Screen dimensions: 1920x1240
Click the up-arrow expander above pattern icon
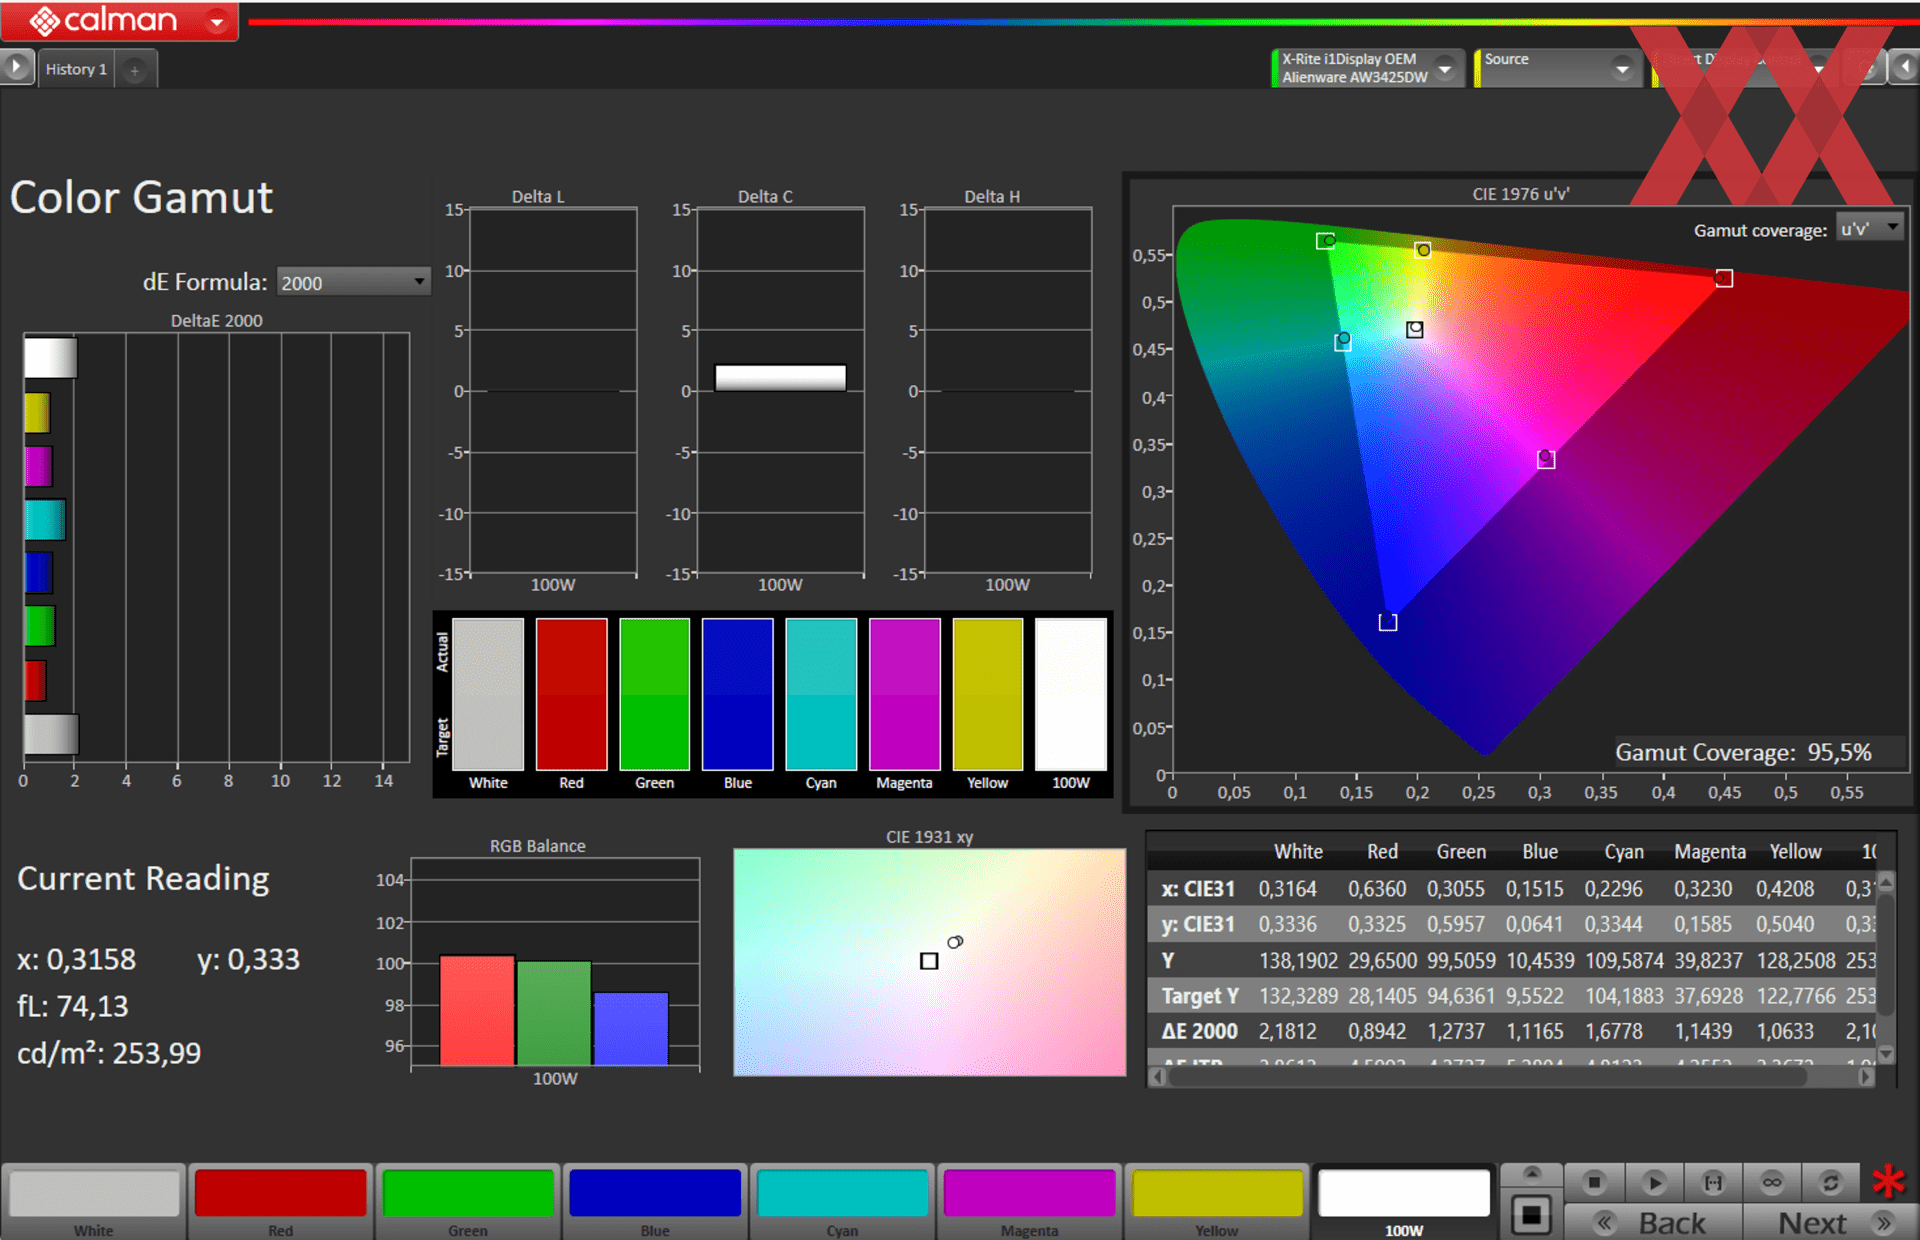[1531, 1173]
